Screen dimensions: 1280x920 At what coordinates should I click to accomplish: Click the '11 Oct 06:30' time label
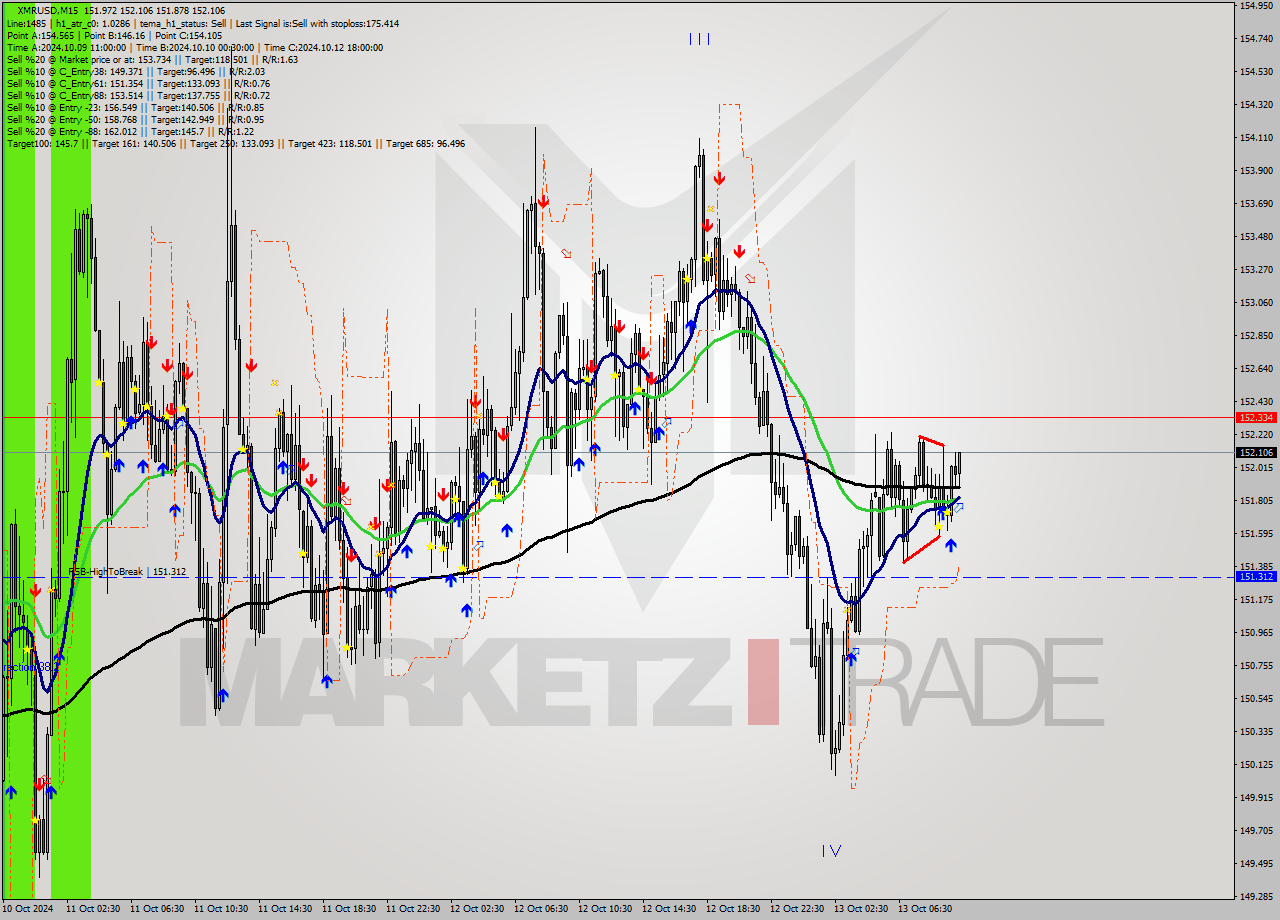(157, 909)
